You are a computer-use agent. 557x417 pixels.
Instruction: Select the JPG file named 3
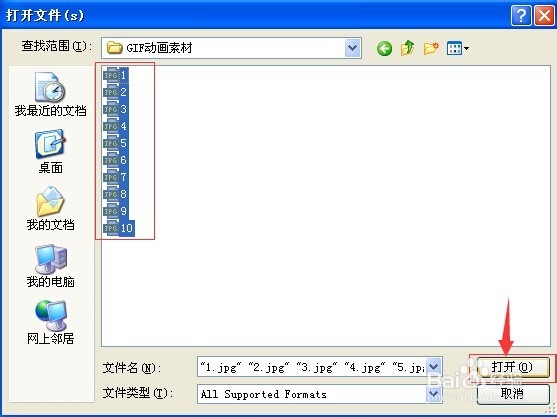click(116, 109)
